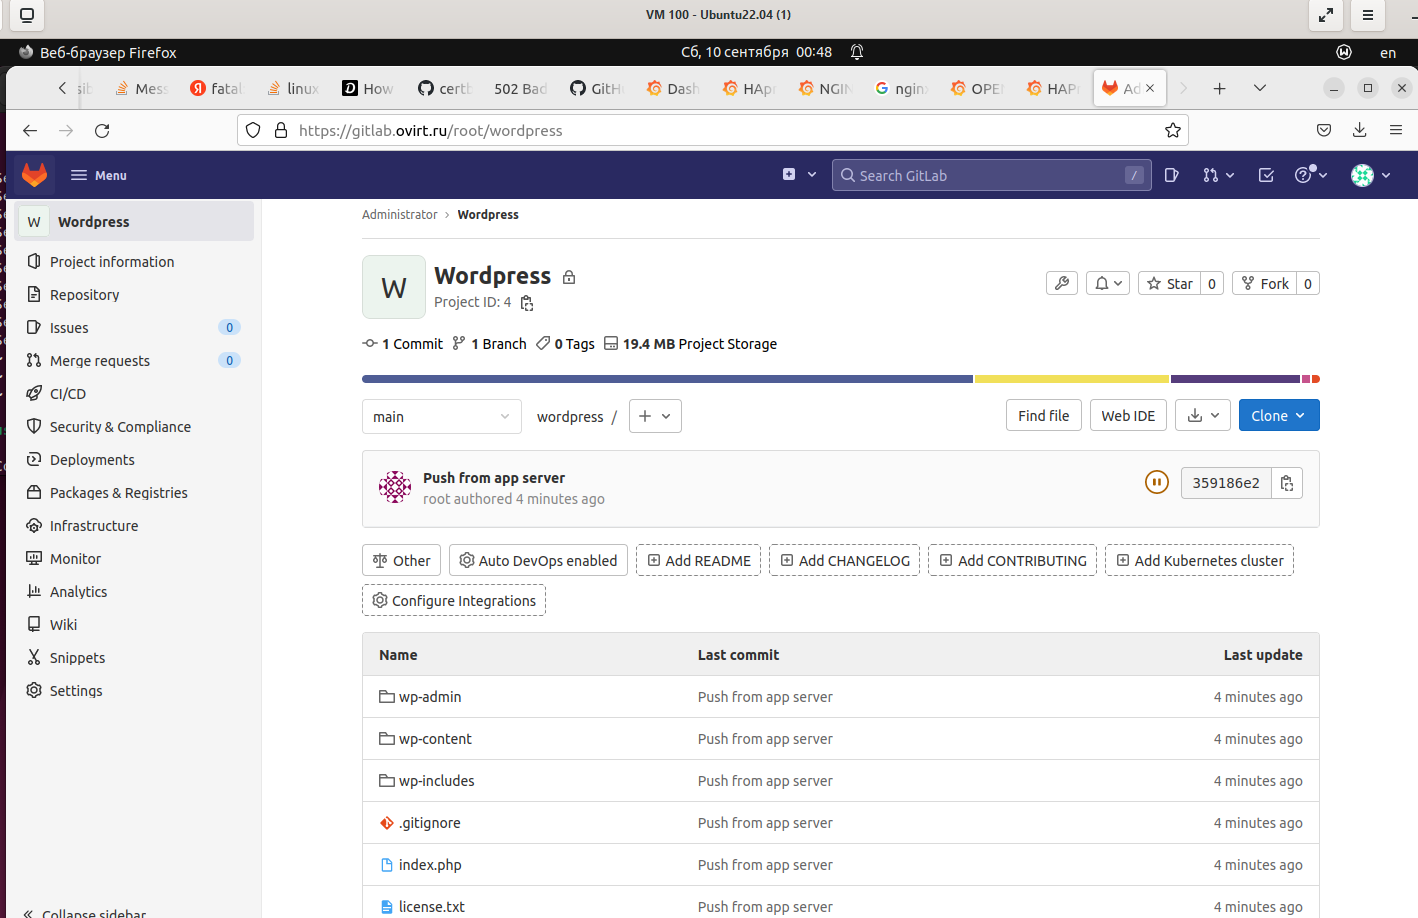Open the user avatar menu
1418x918 pixels.
click(1370, 175)
